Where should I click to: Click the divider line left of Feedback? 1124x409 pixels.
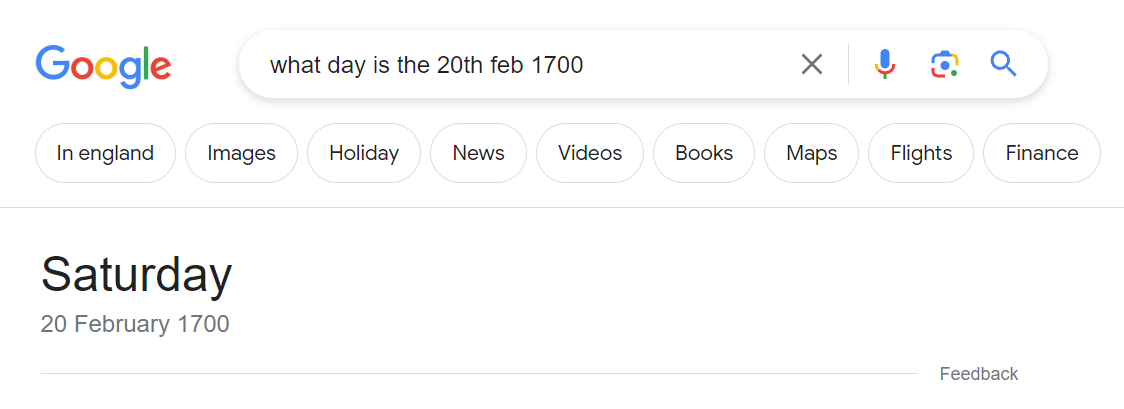[478, 374]
